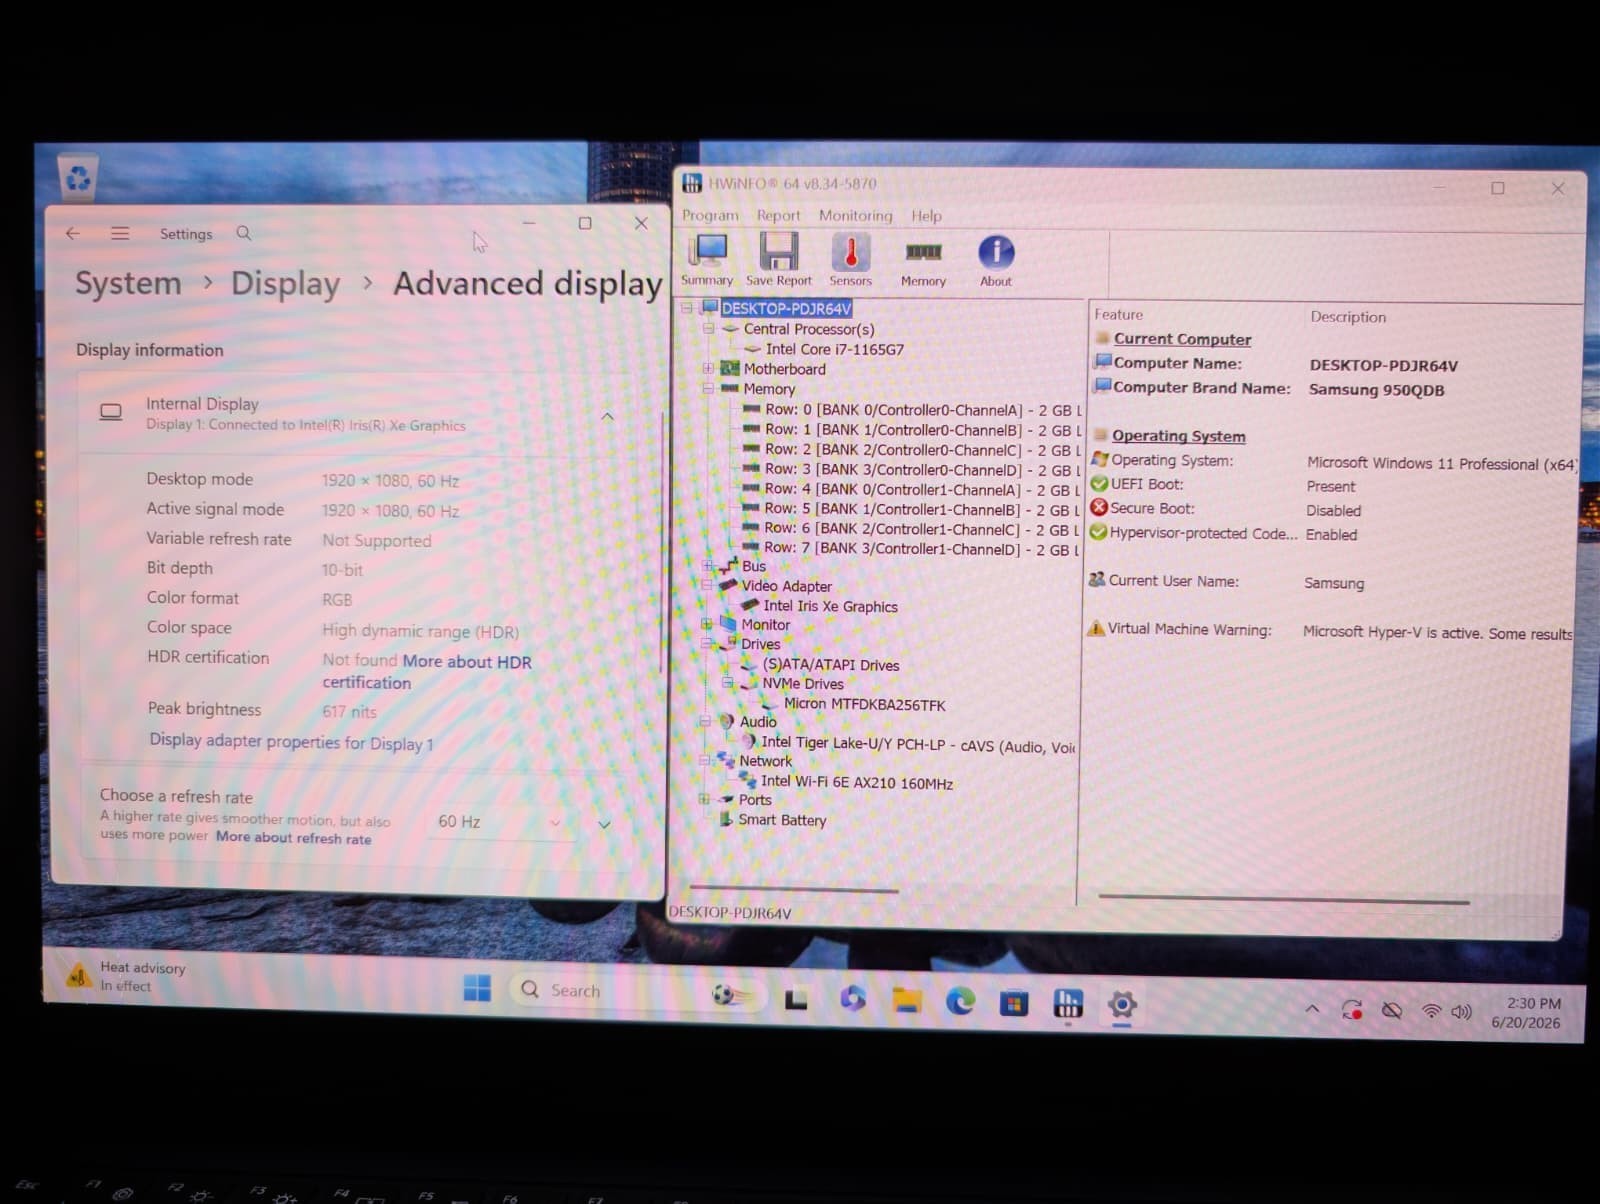Screen dimensions: 1600x1204
Task: Open the Settings hamburger navigation menu
Action: pos(120,233)
